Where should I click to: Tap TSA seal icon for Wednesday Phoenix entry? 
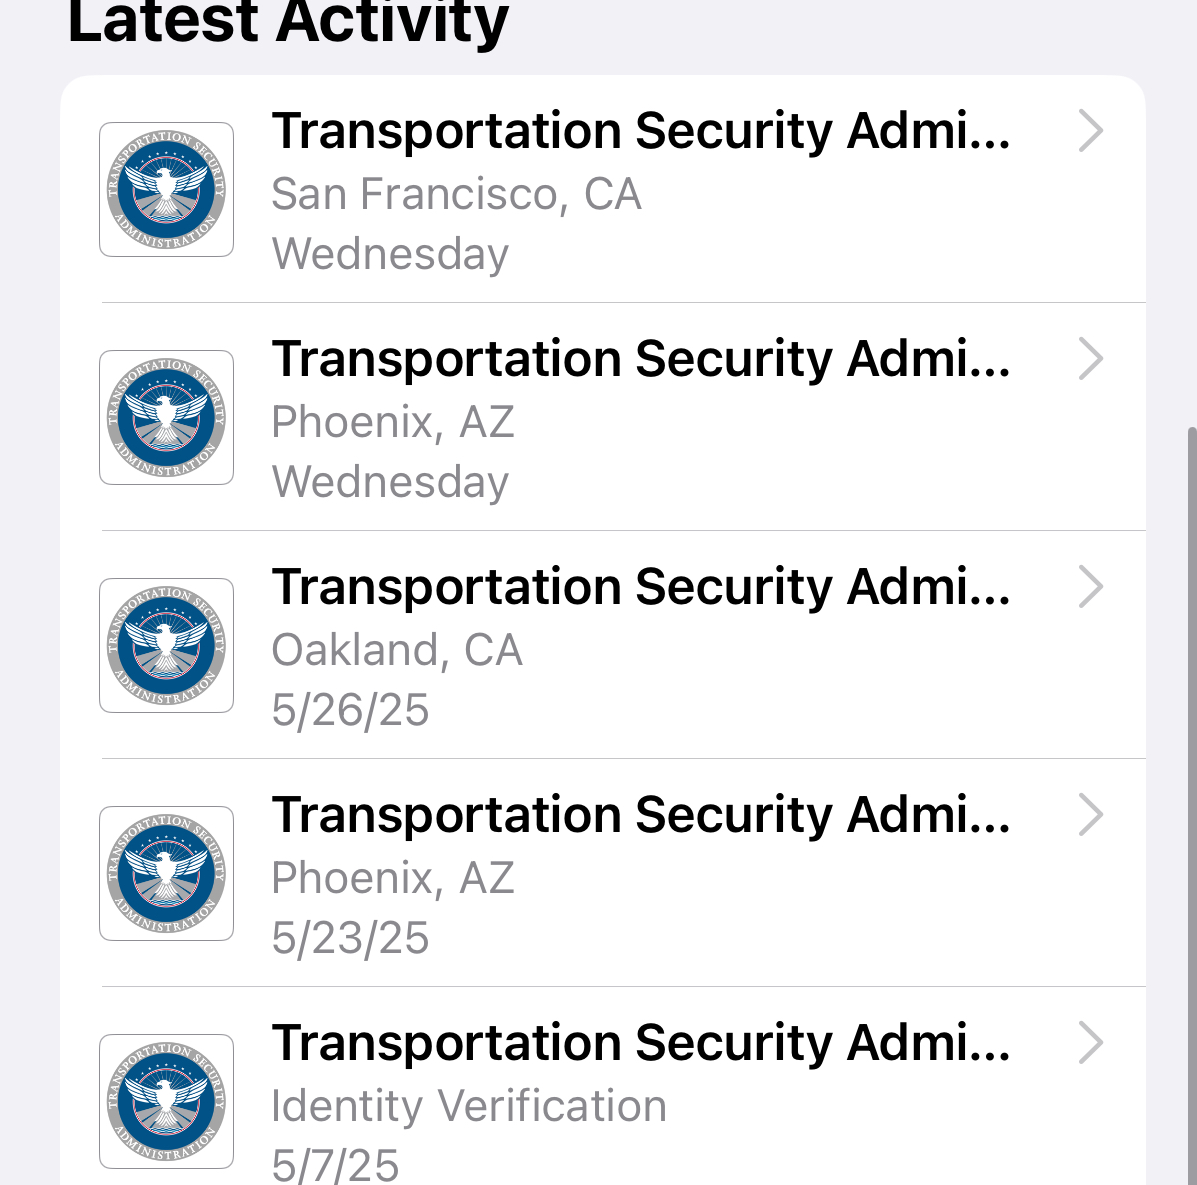[166, 418]
